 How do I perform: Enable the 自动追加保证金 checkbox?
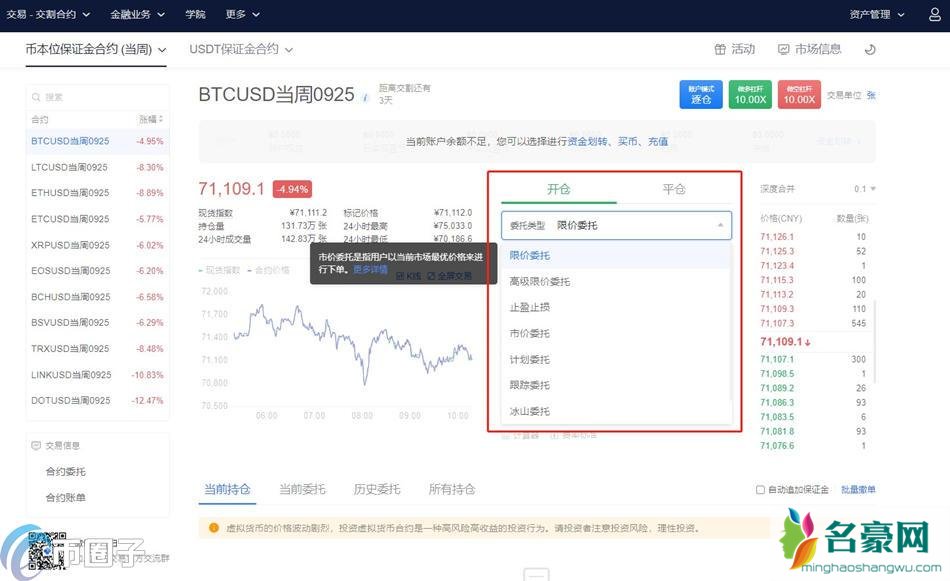[761, 490]
